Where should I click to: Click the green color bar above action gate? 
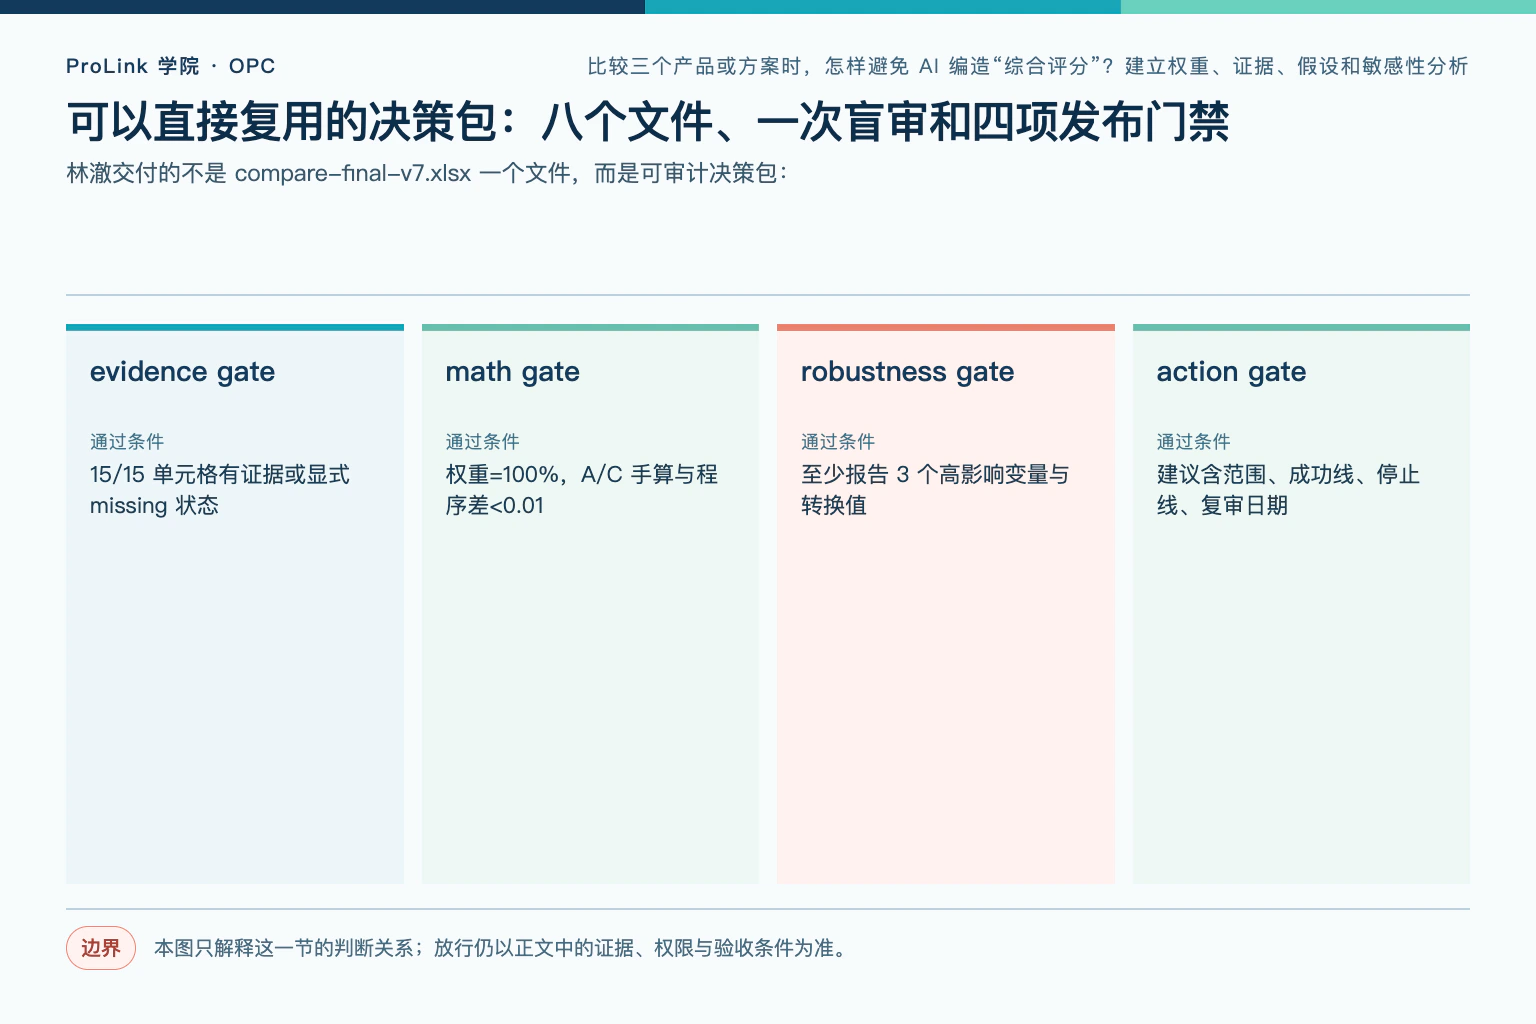coord(1301,327)
